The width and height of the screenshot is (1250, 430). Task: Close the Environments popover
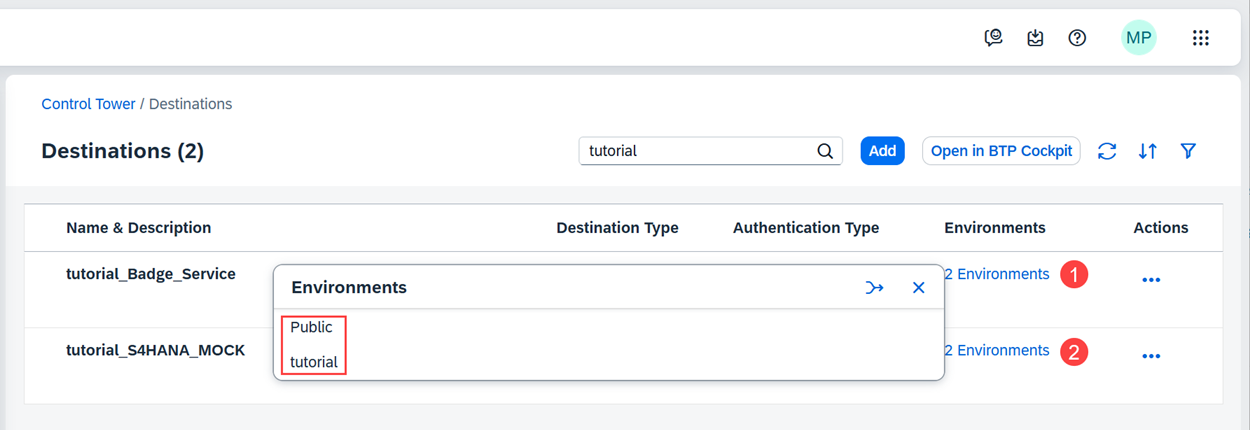coord(918,288)
